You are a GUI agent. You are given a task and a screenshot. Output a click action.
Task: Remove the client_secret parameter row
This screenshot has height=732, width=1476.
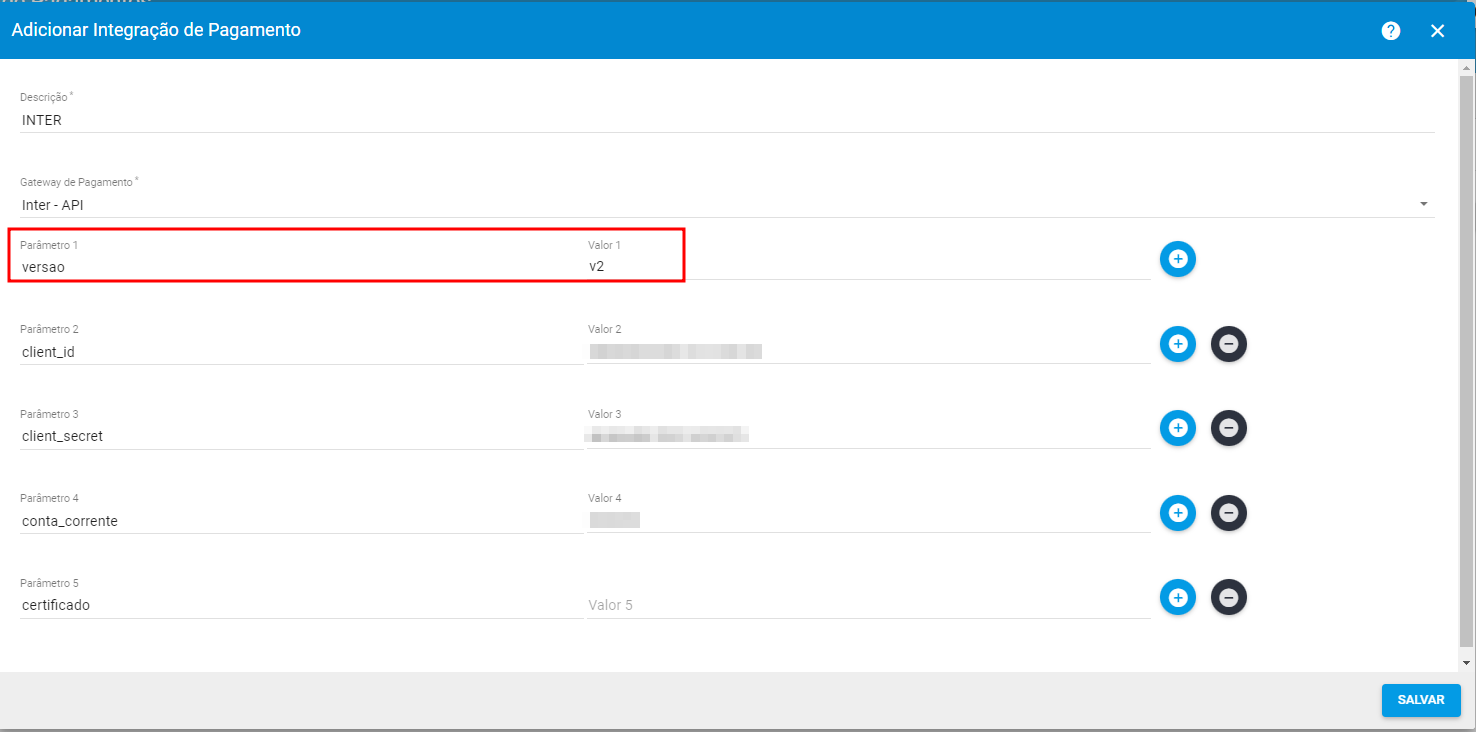tap(1229, 428)
